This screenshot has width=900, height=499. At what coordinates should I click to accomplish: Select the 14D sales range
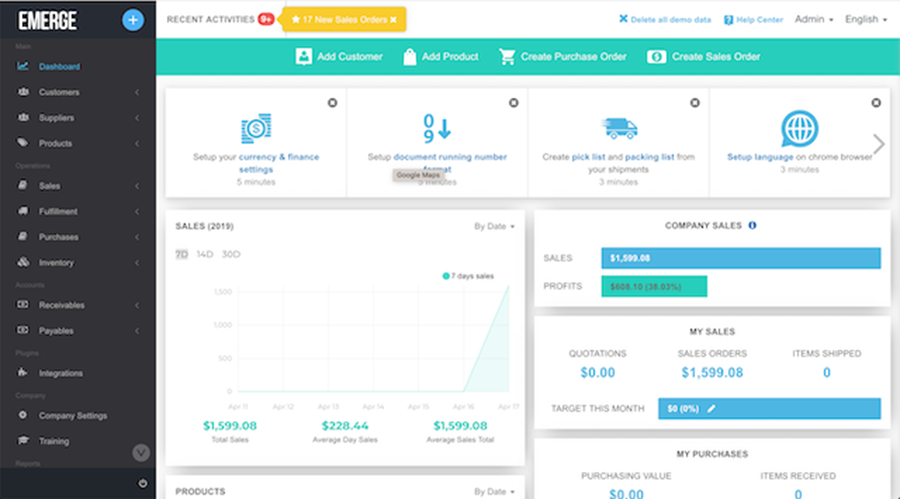point(204,254)
